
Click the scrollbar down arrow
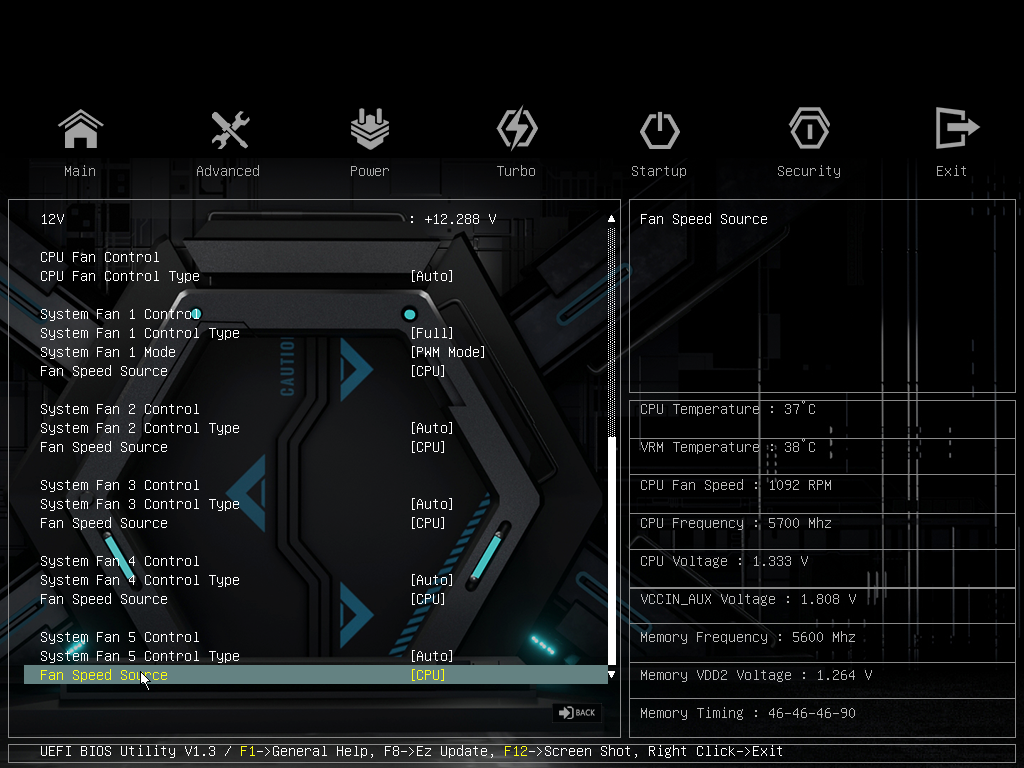point(611,675)
